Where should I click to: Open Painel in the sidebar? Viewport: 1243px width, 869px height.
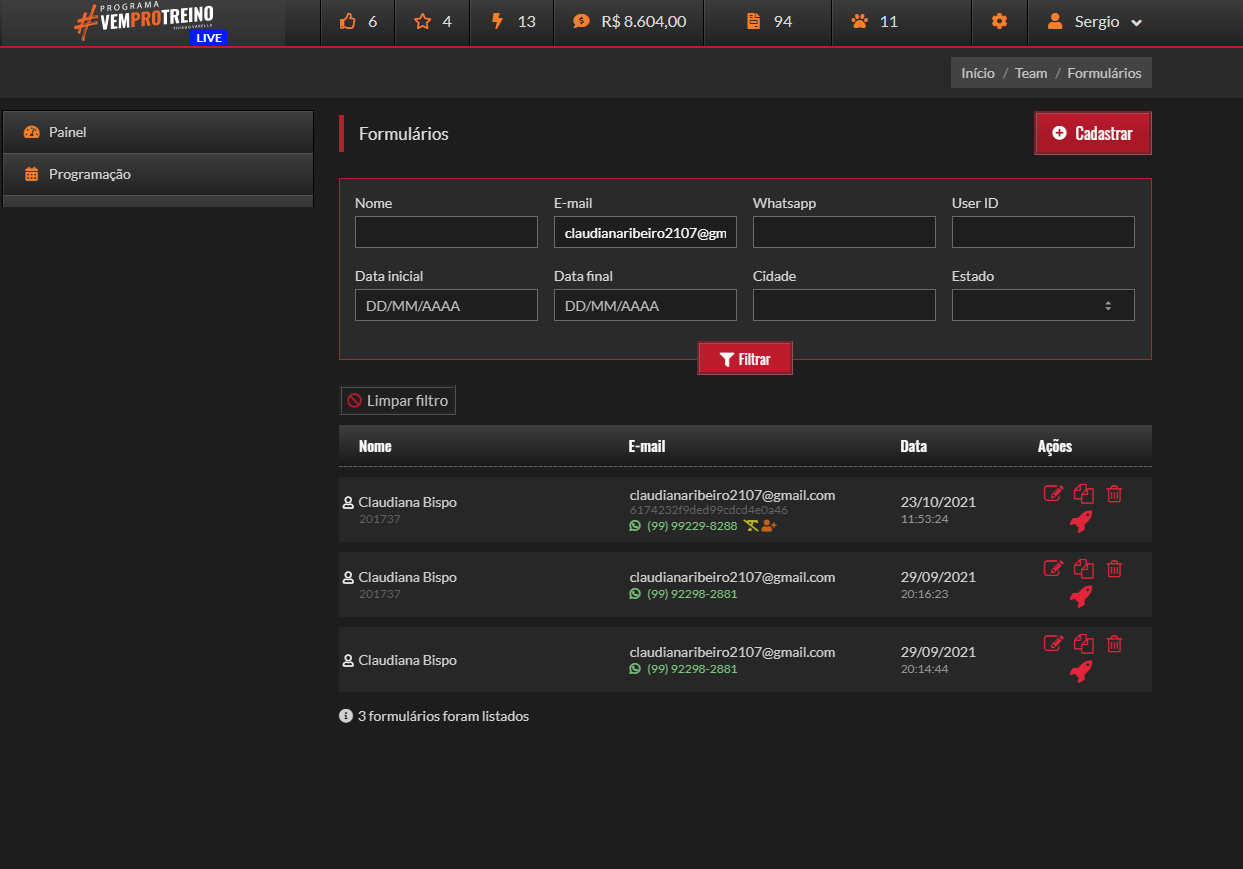(158, 132)
